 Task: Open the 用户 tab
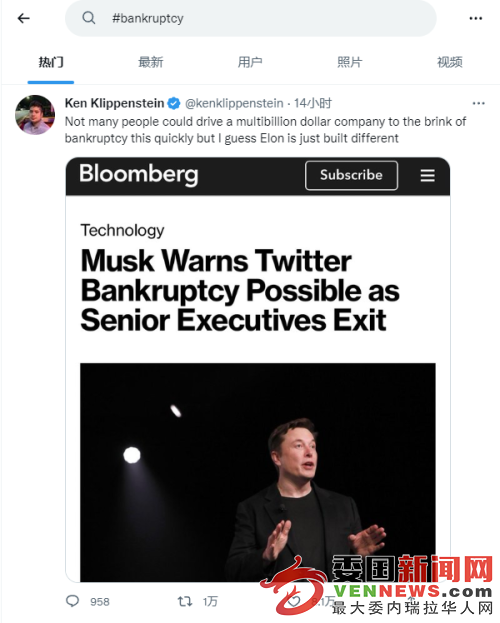click(x=250, y=62)
